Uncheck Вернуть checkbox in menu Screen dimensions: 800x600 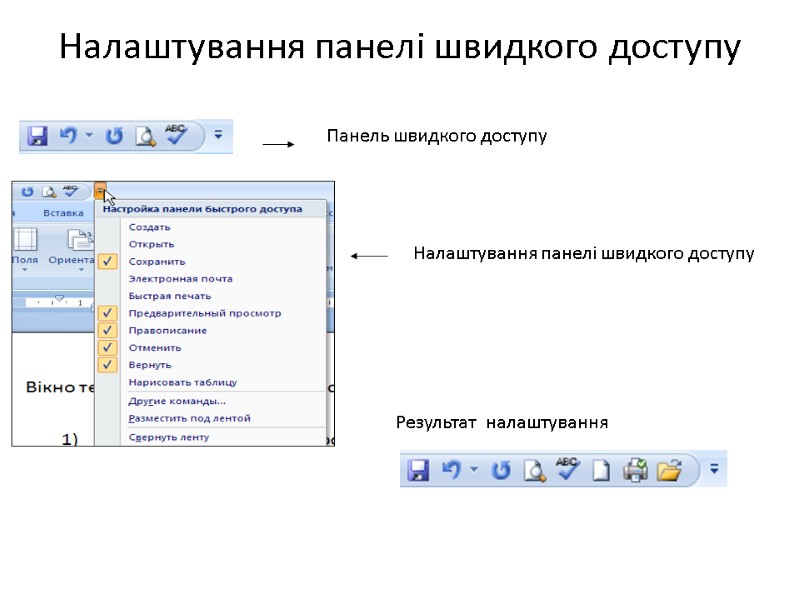click(108, 365)
